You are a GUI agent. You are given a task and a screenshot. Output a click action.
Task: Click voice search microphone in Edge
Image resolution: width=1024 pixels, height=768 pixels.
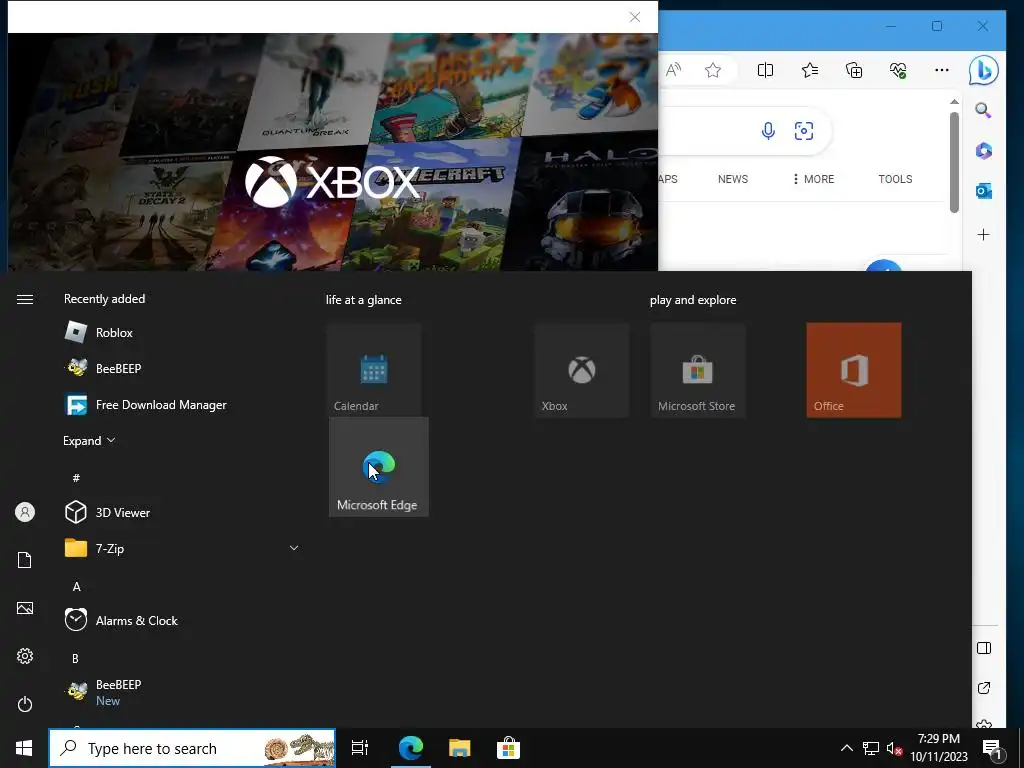[768, 131]
